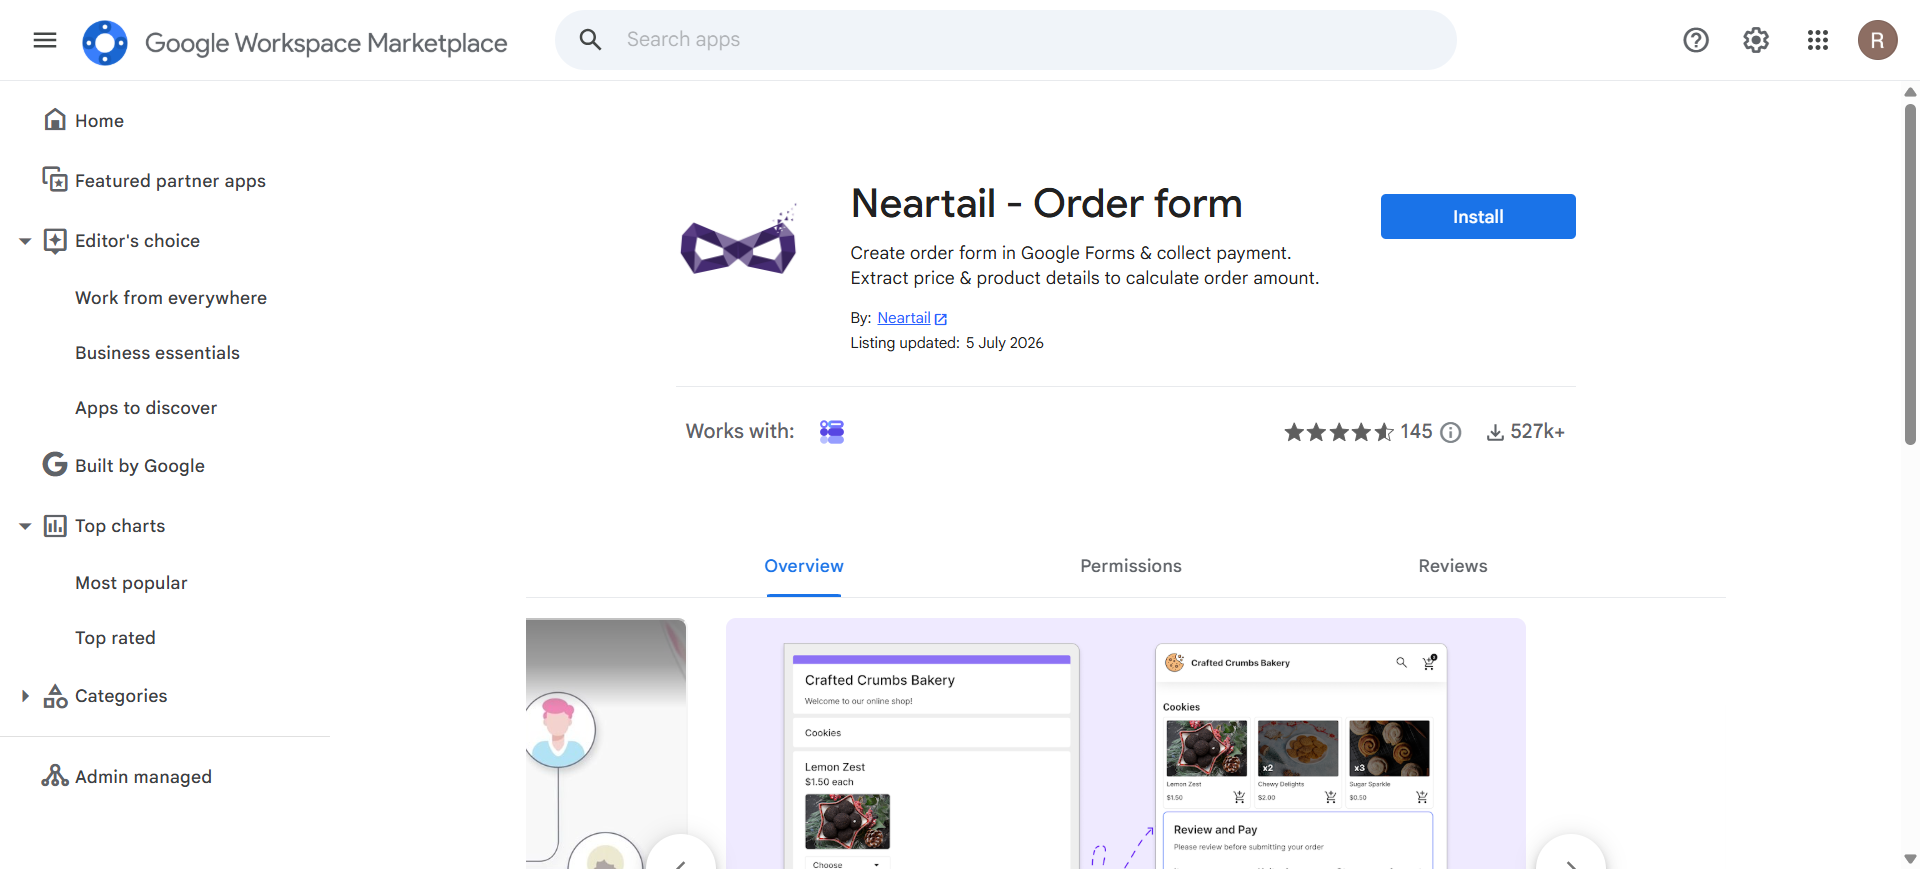Switch to the Reviews tab
This screenshot has height=869, width=1920.
click(1453, 566)
